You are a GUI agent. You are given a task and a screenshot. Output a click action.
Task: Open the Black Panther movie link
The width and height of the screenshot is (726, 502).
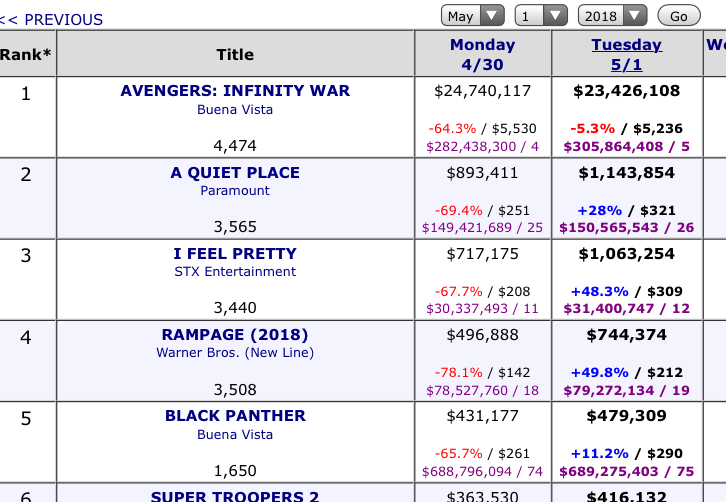pos(235,415)
